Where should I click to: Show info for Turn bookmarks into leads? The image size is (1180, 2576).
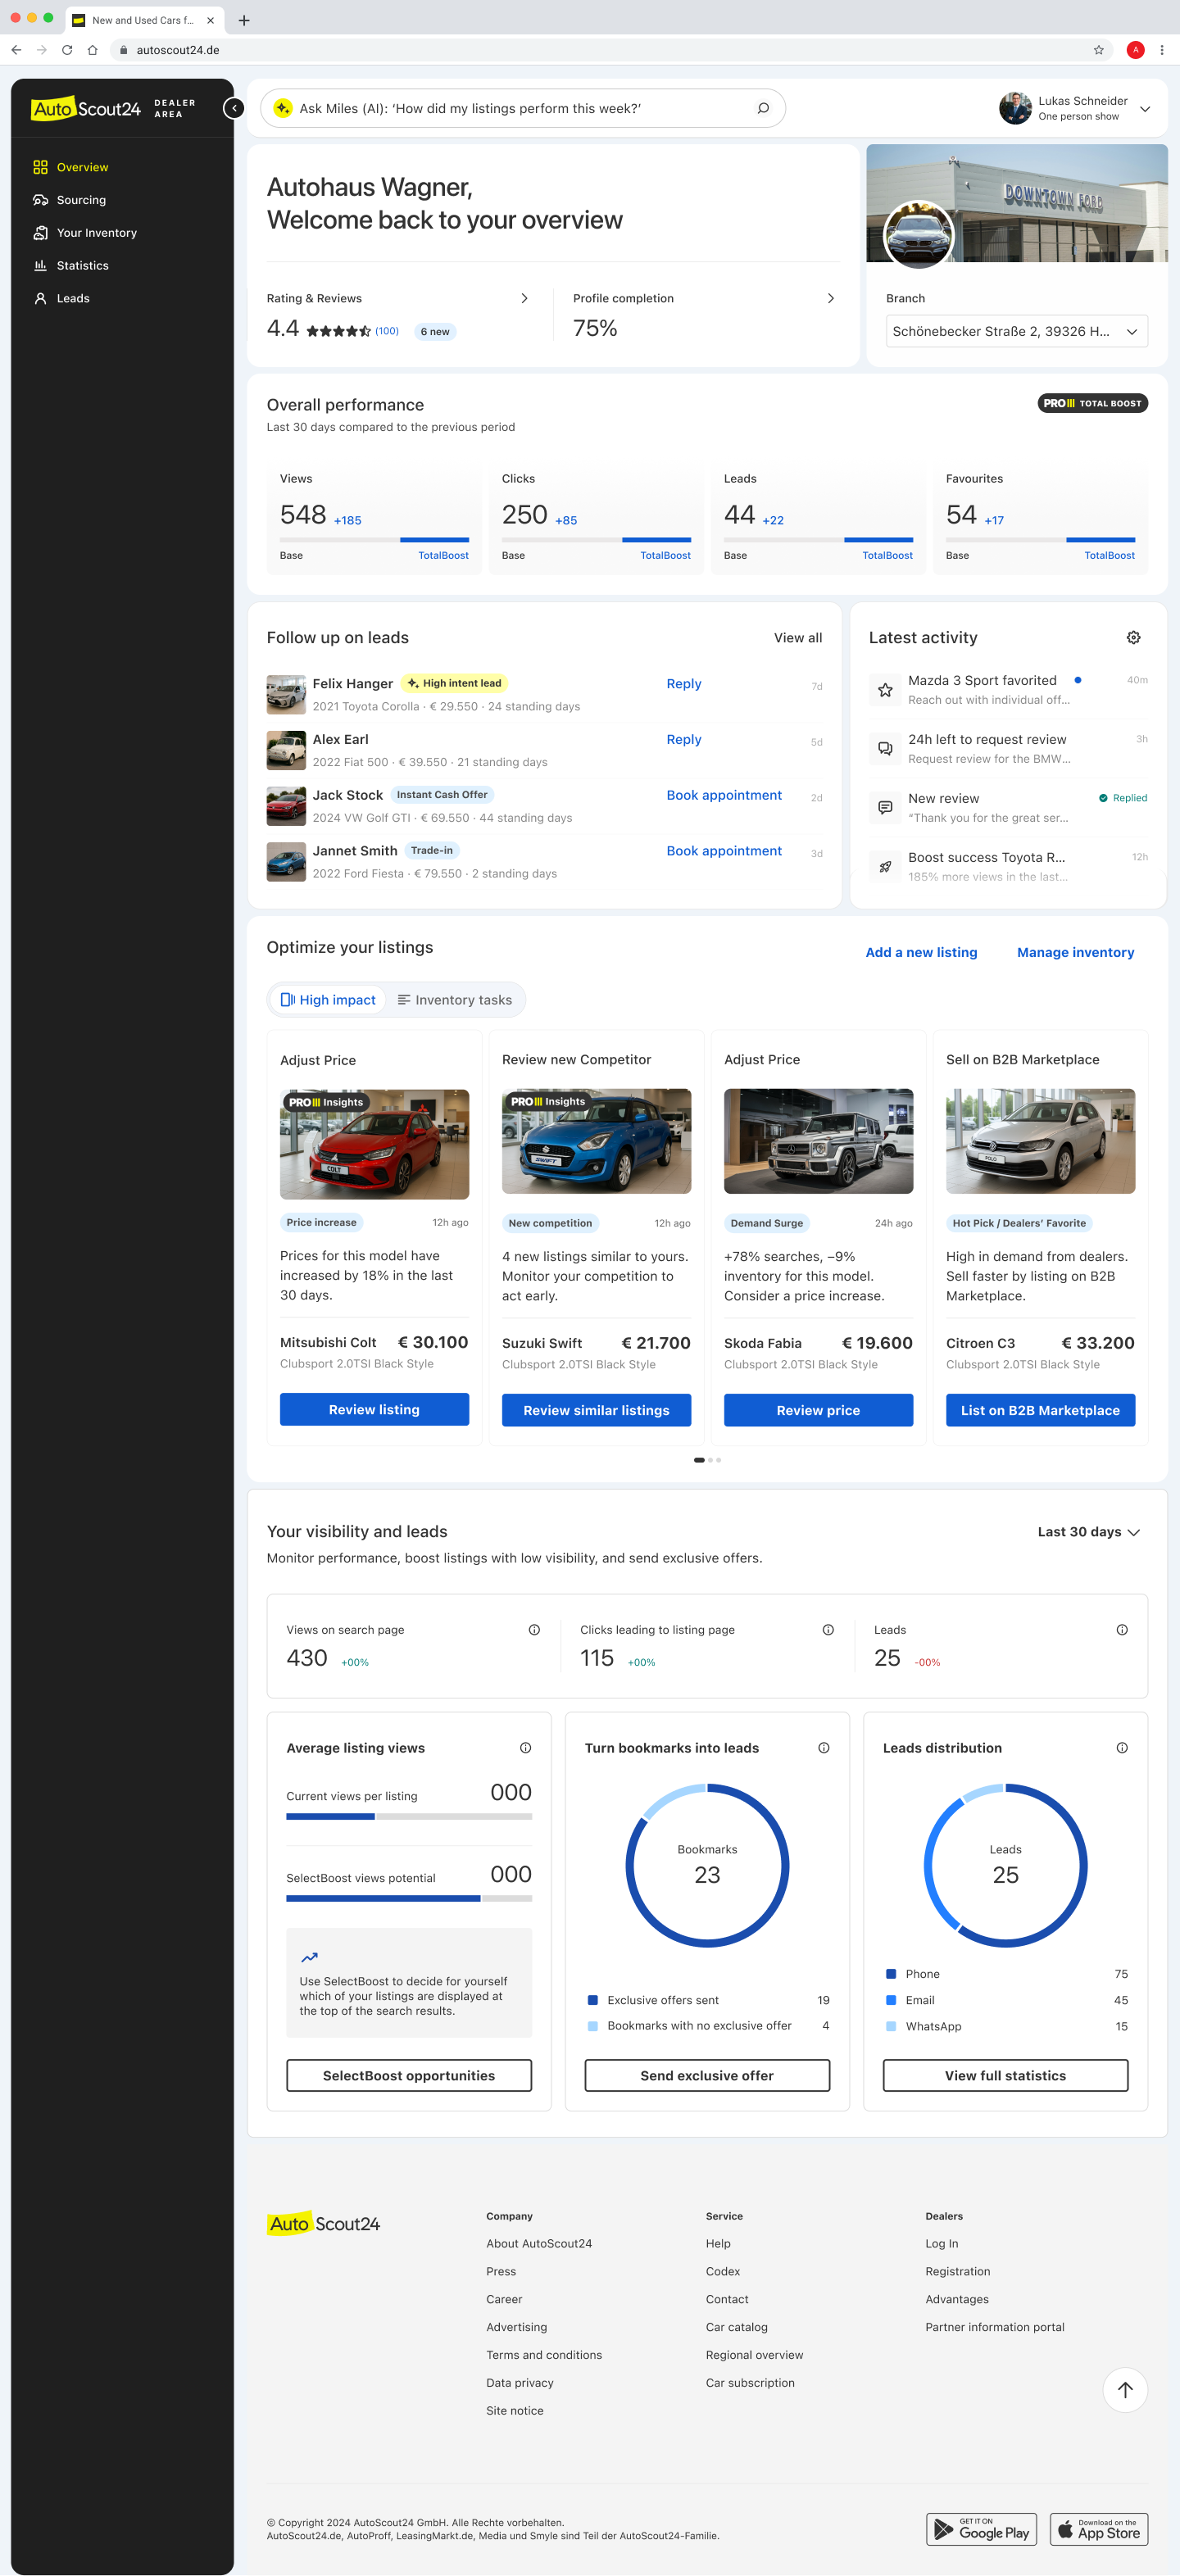823,1748
